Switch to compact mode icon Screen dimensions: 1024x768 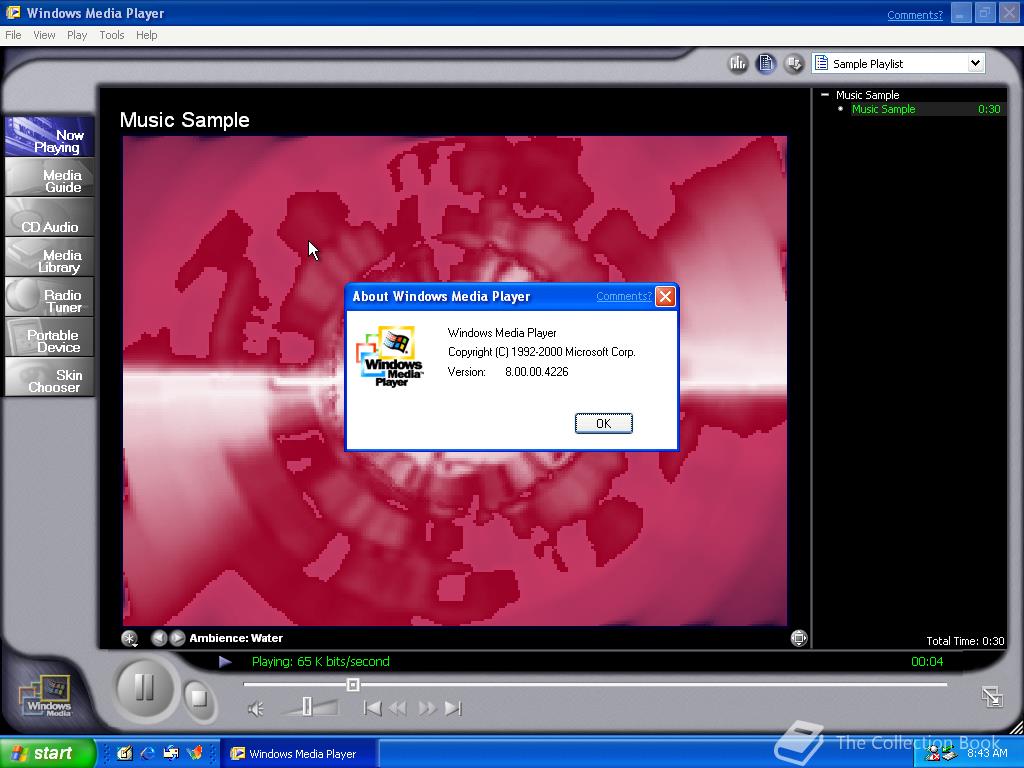(992, 696)
